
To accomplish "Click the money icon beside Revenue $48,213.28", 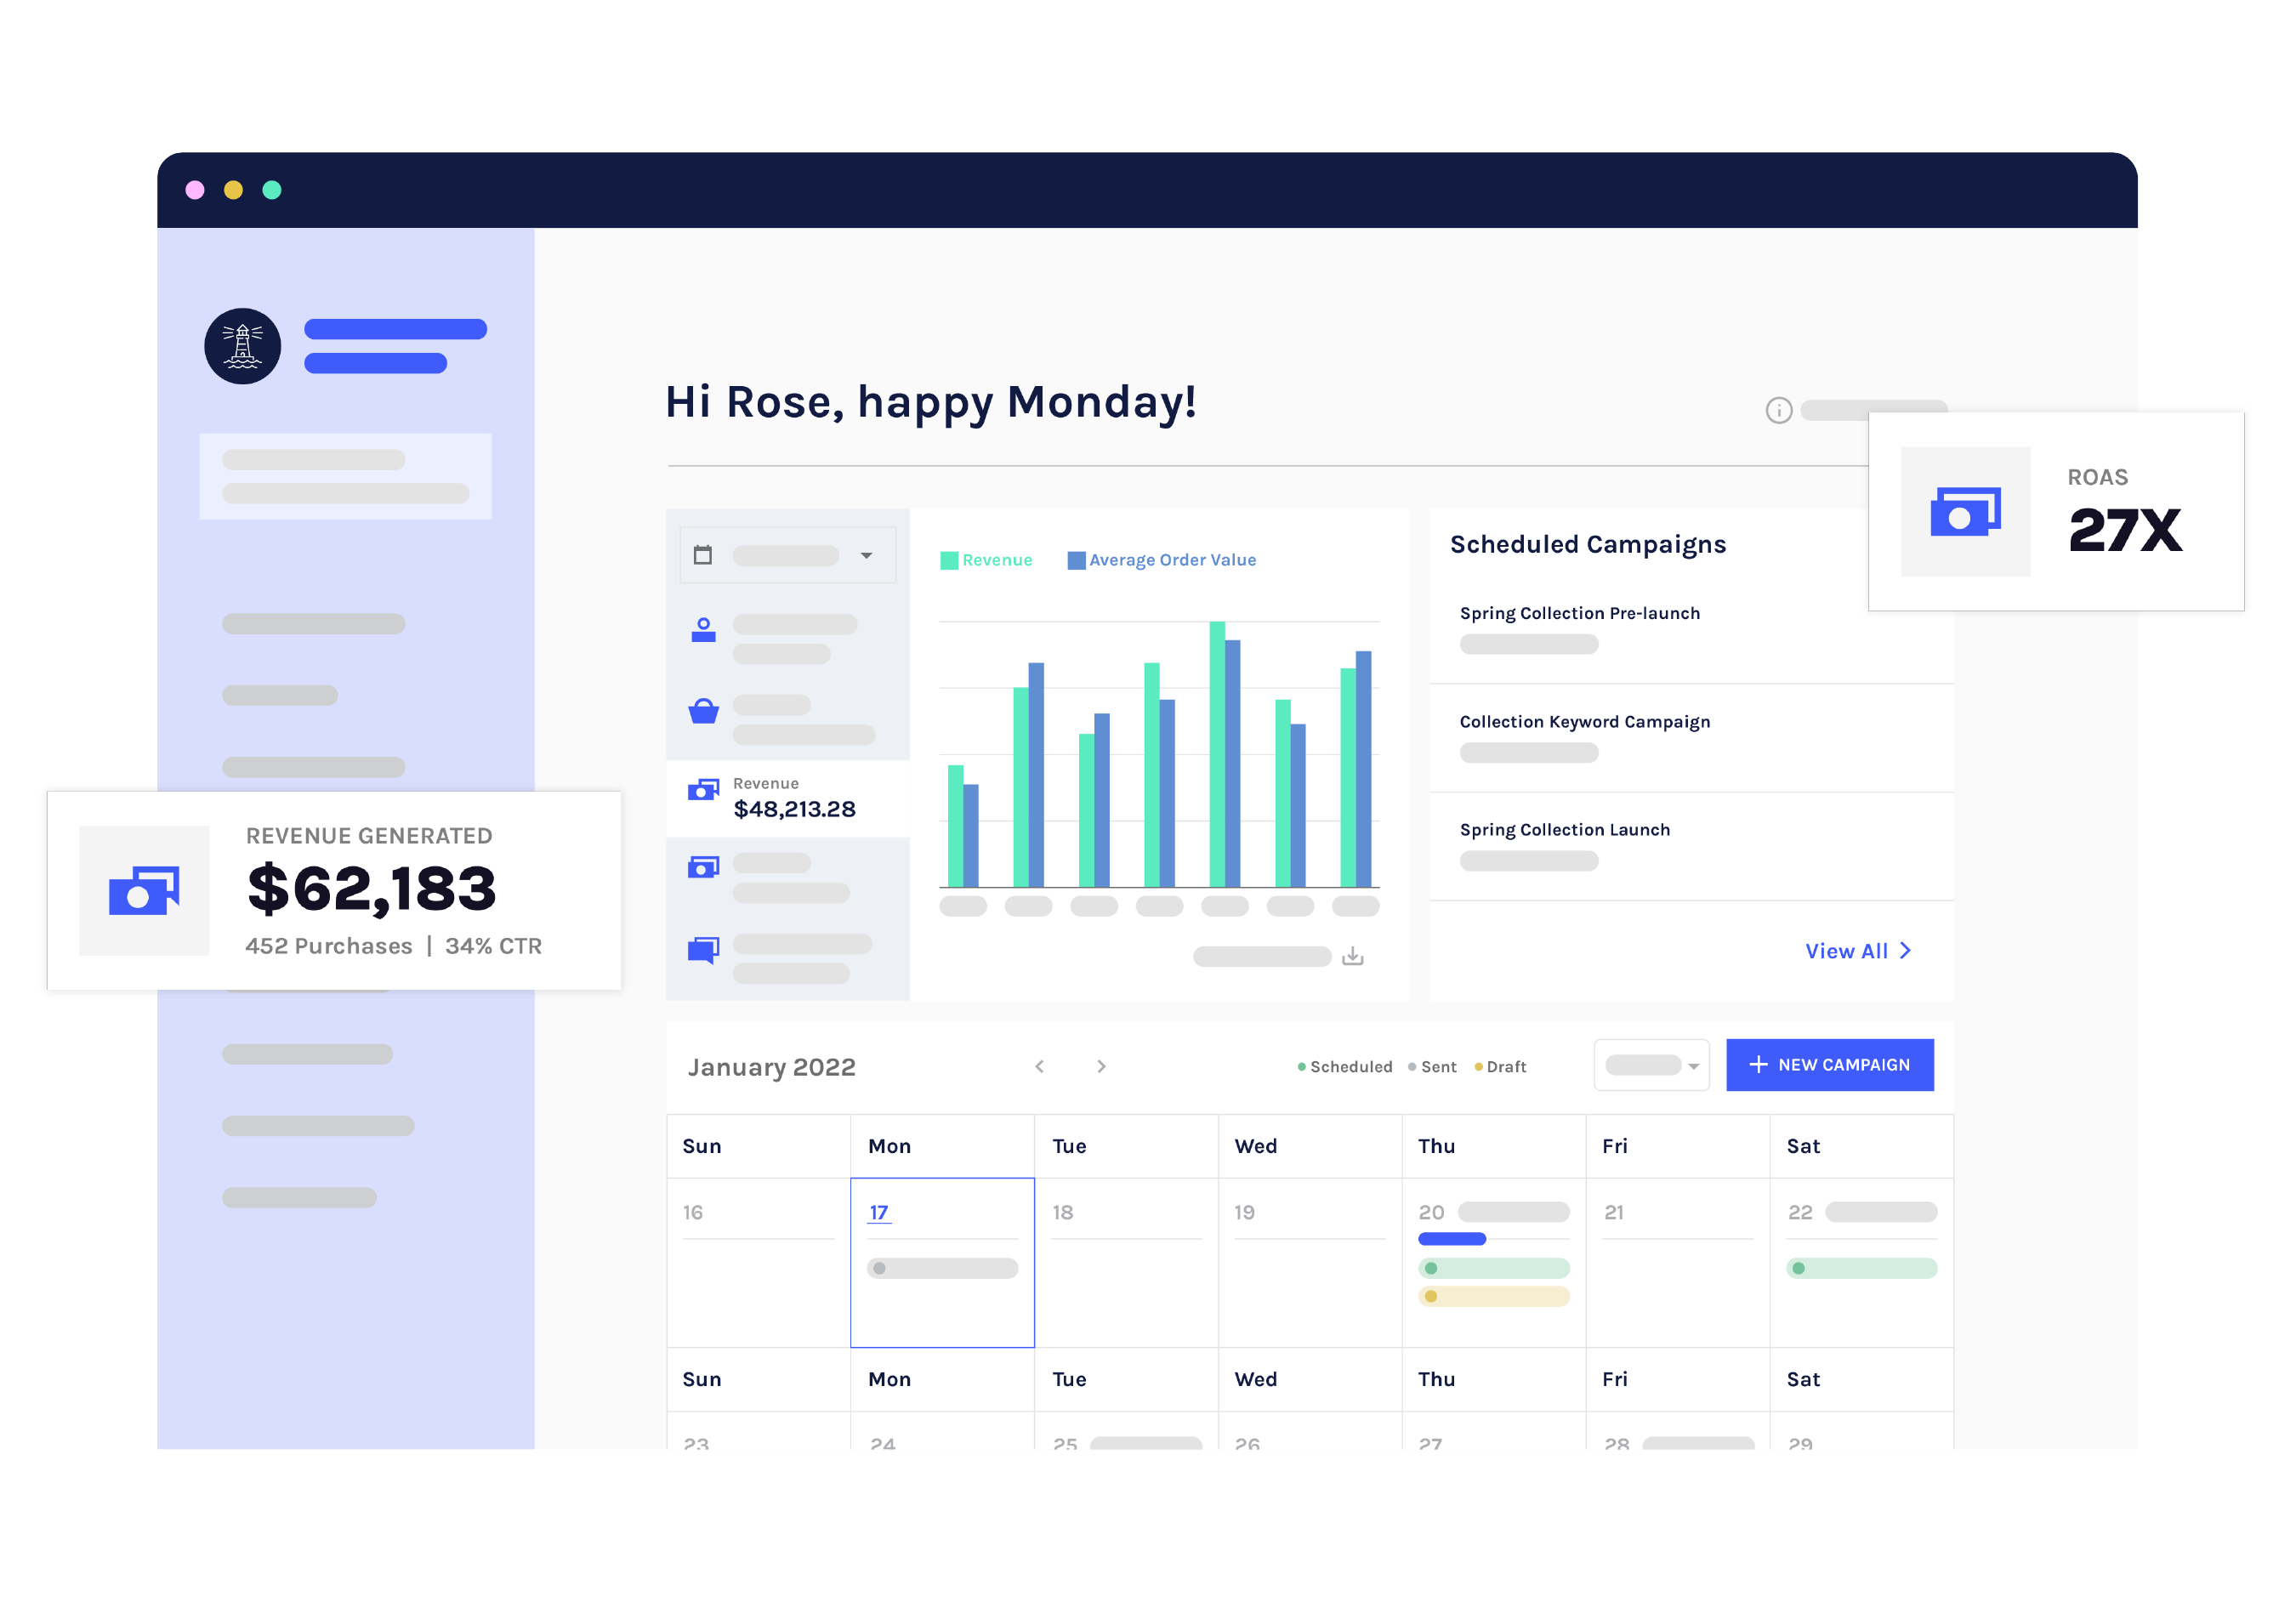I will pos(703,789).
